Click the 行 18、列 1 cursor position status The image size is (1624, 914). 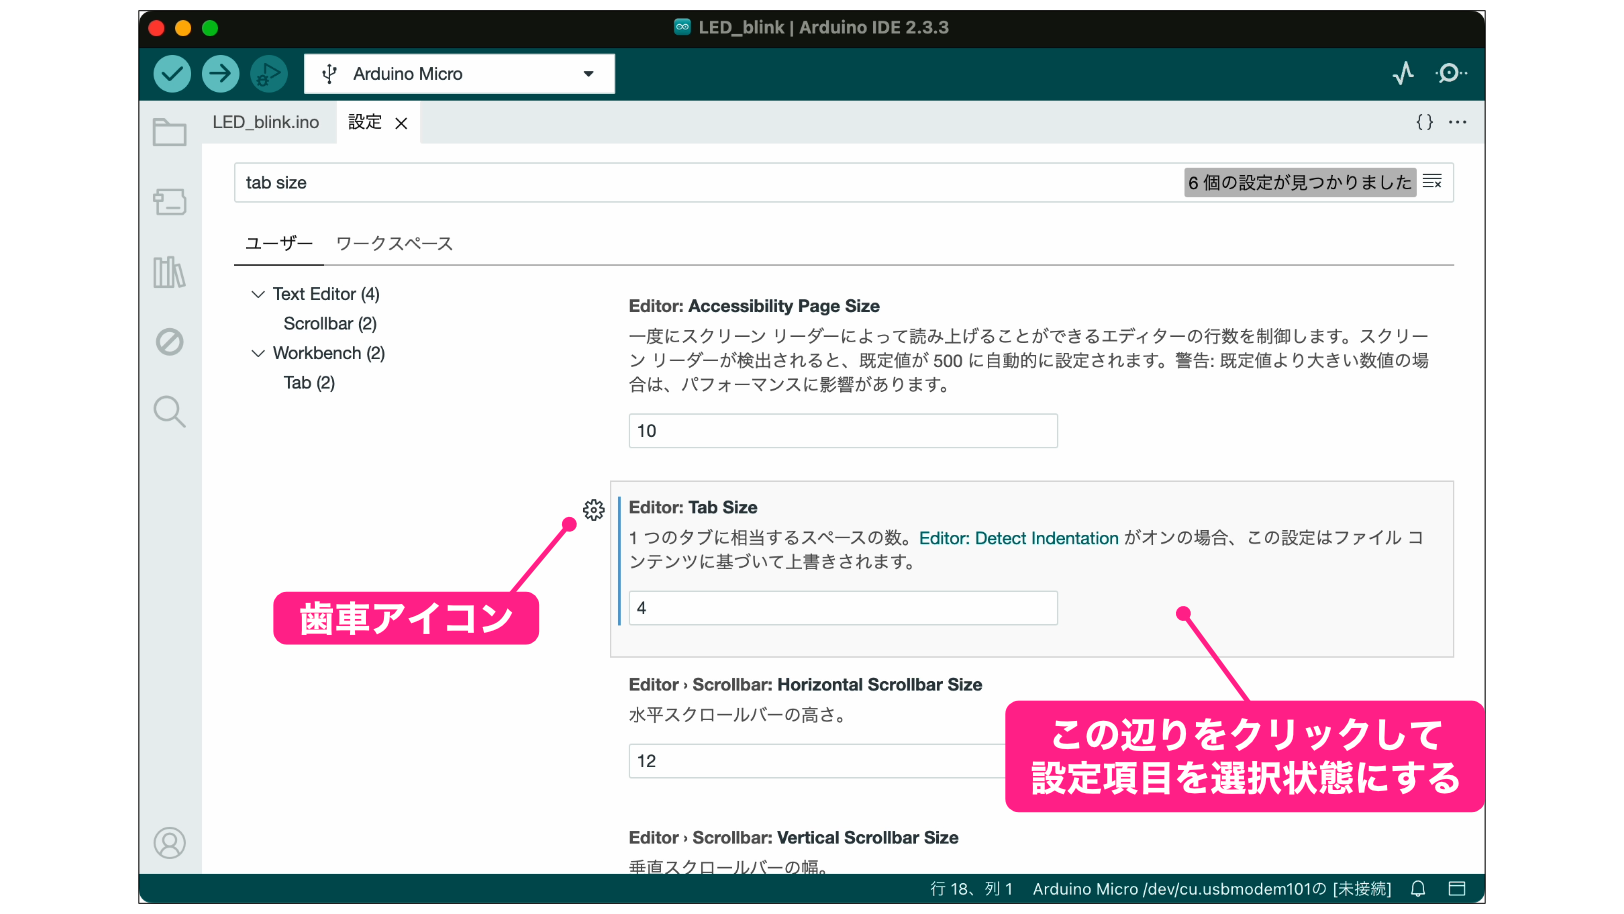tap(972, 889)
